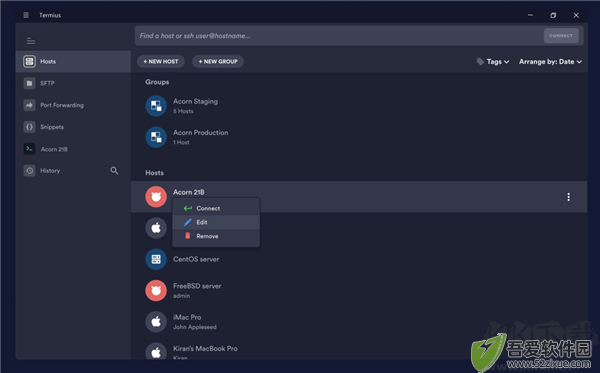This screenshot has height=373, width=600.
Task: Click the Acorn Production group icon
Action: [x=156, y=137]
